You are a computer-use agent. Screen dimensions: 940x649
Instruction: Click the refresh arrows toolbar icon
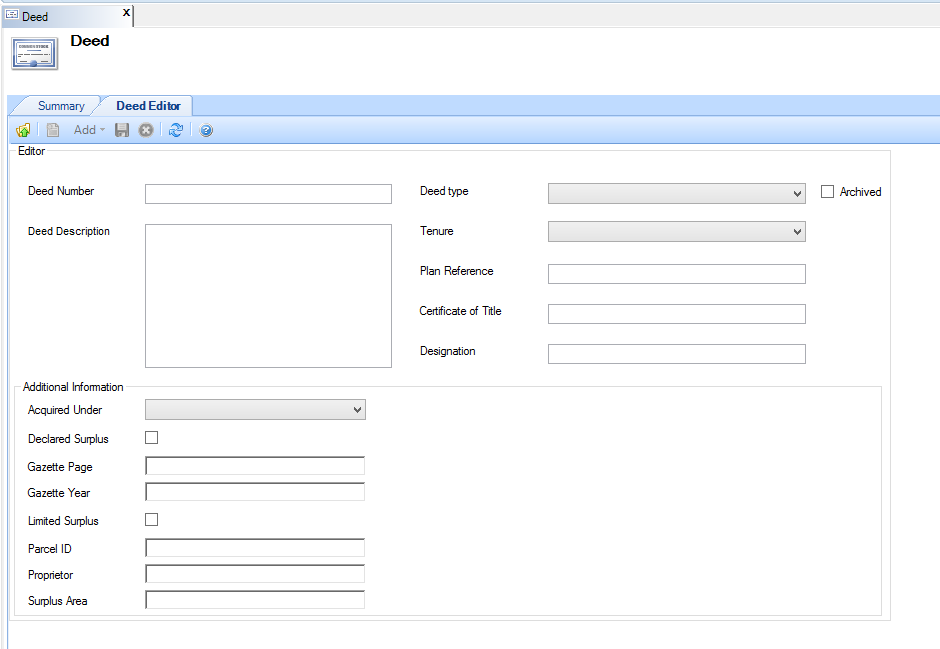tap(176, 130)
